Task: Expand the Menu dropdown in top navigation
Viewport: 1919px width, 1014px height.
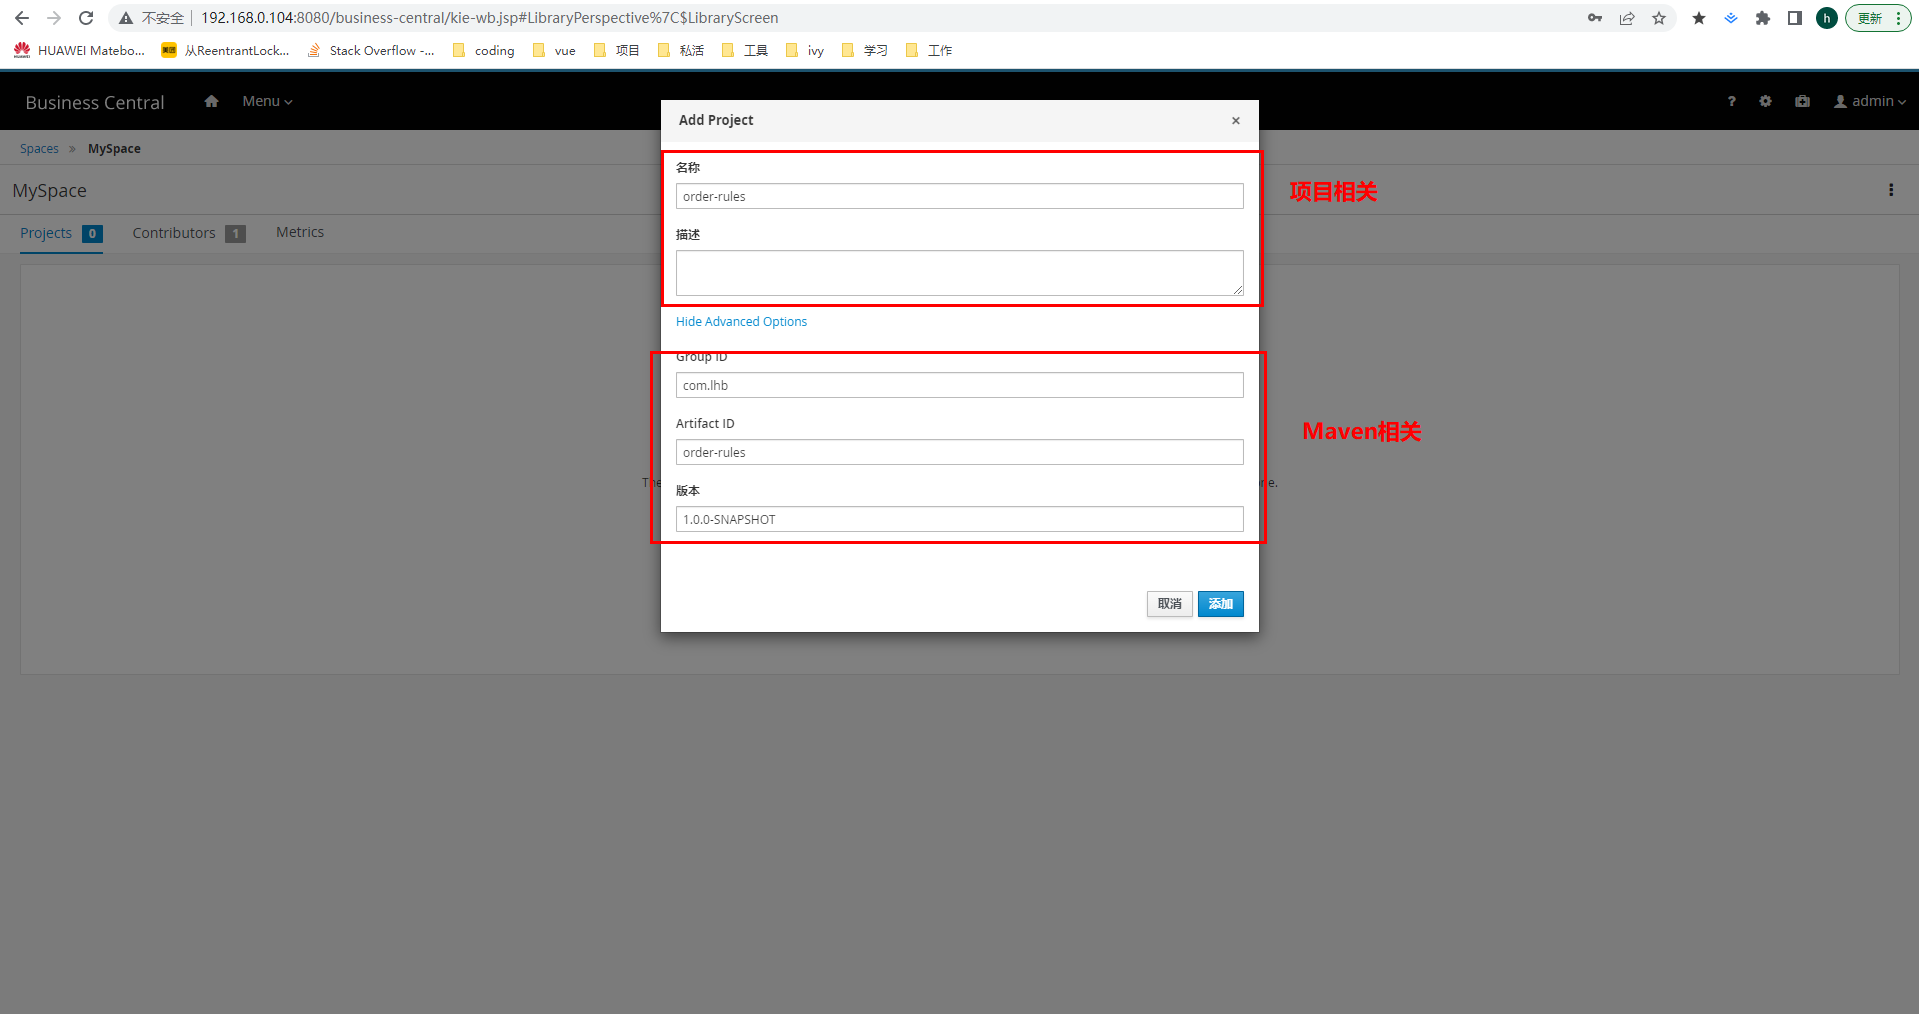Action: 267,101
